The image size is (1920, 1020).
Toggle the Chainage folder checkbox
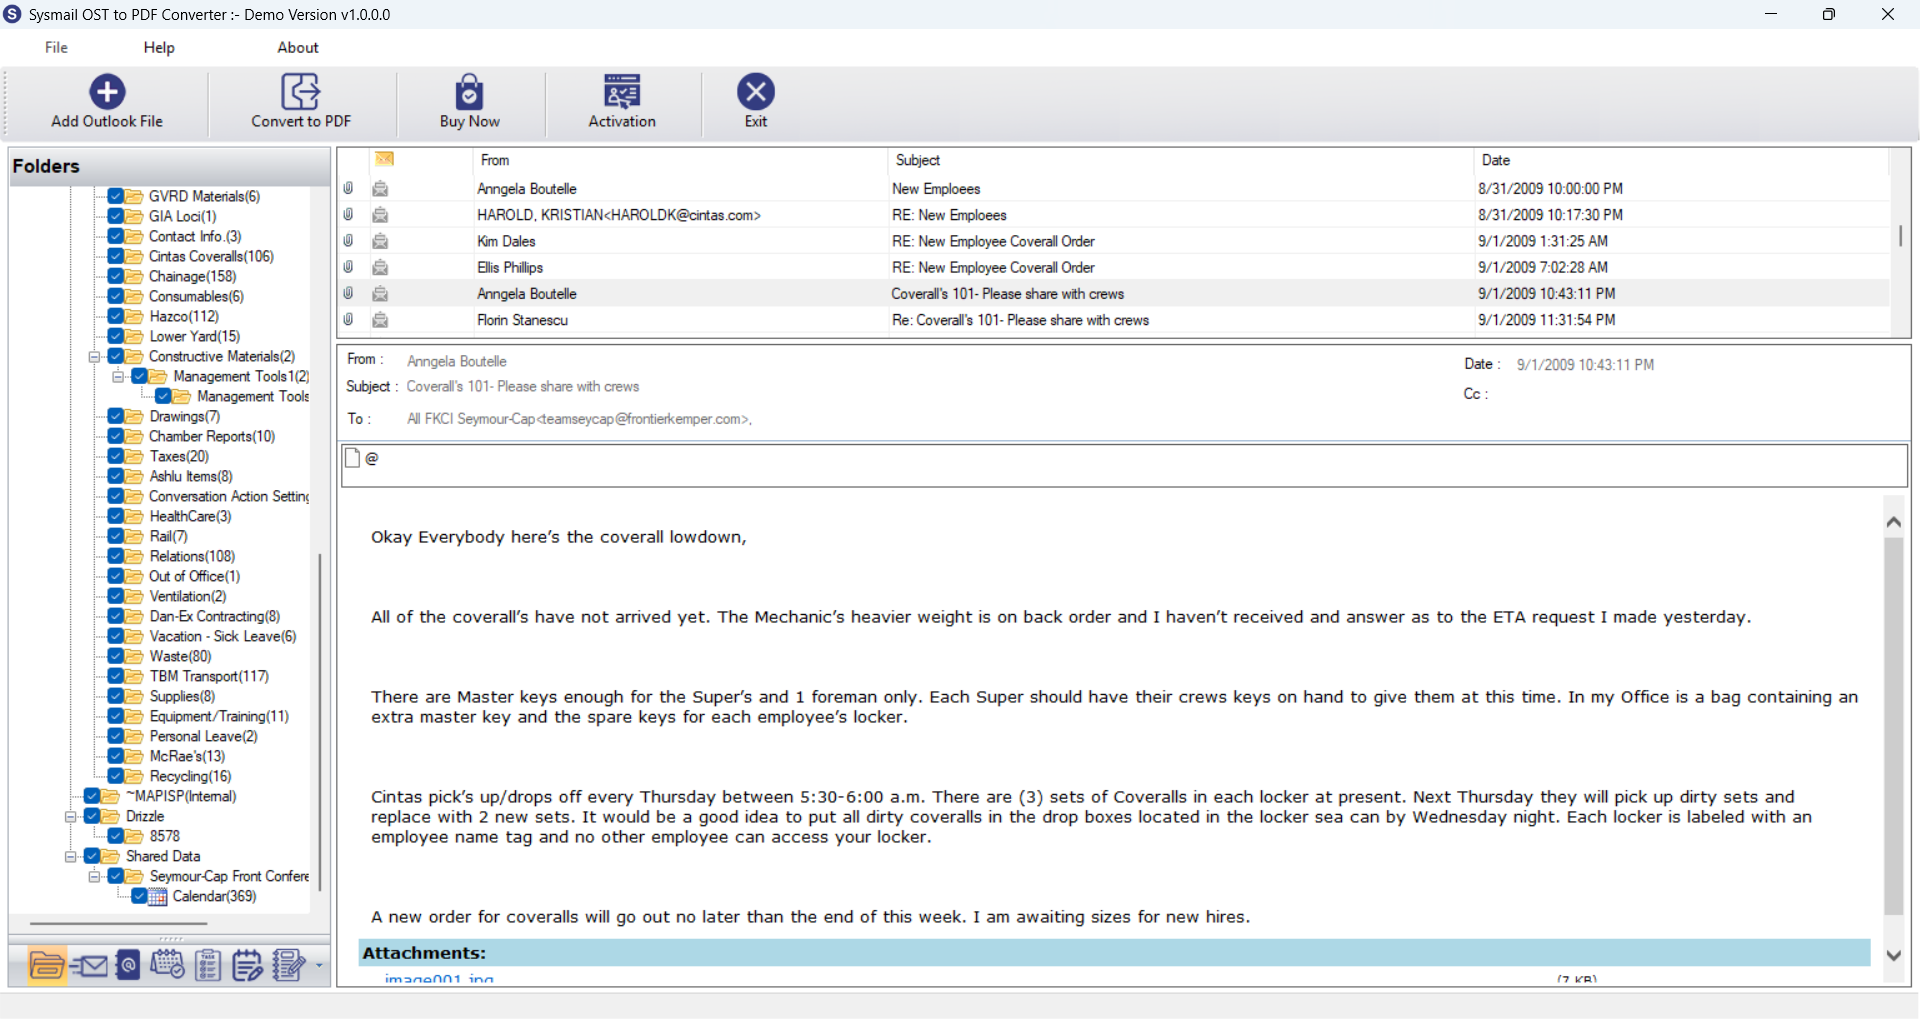(116, 276)
